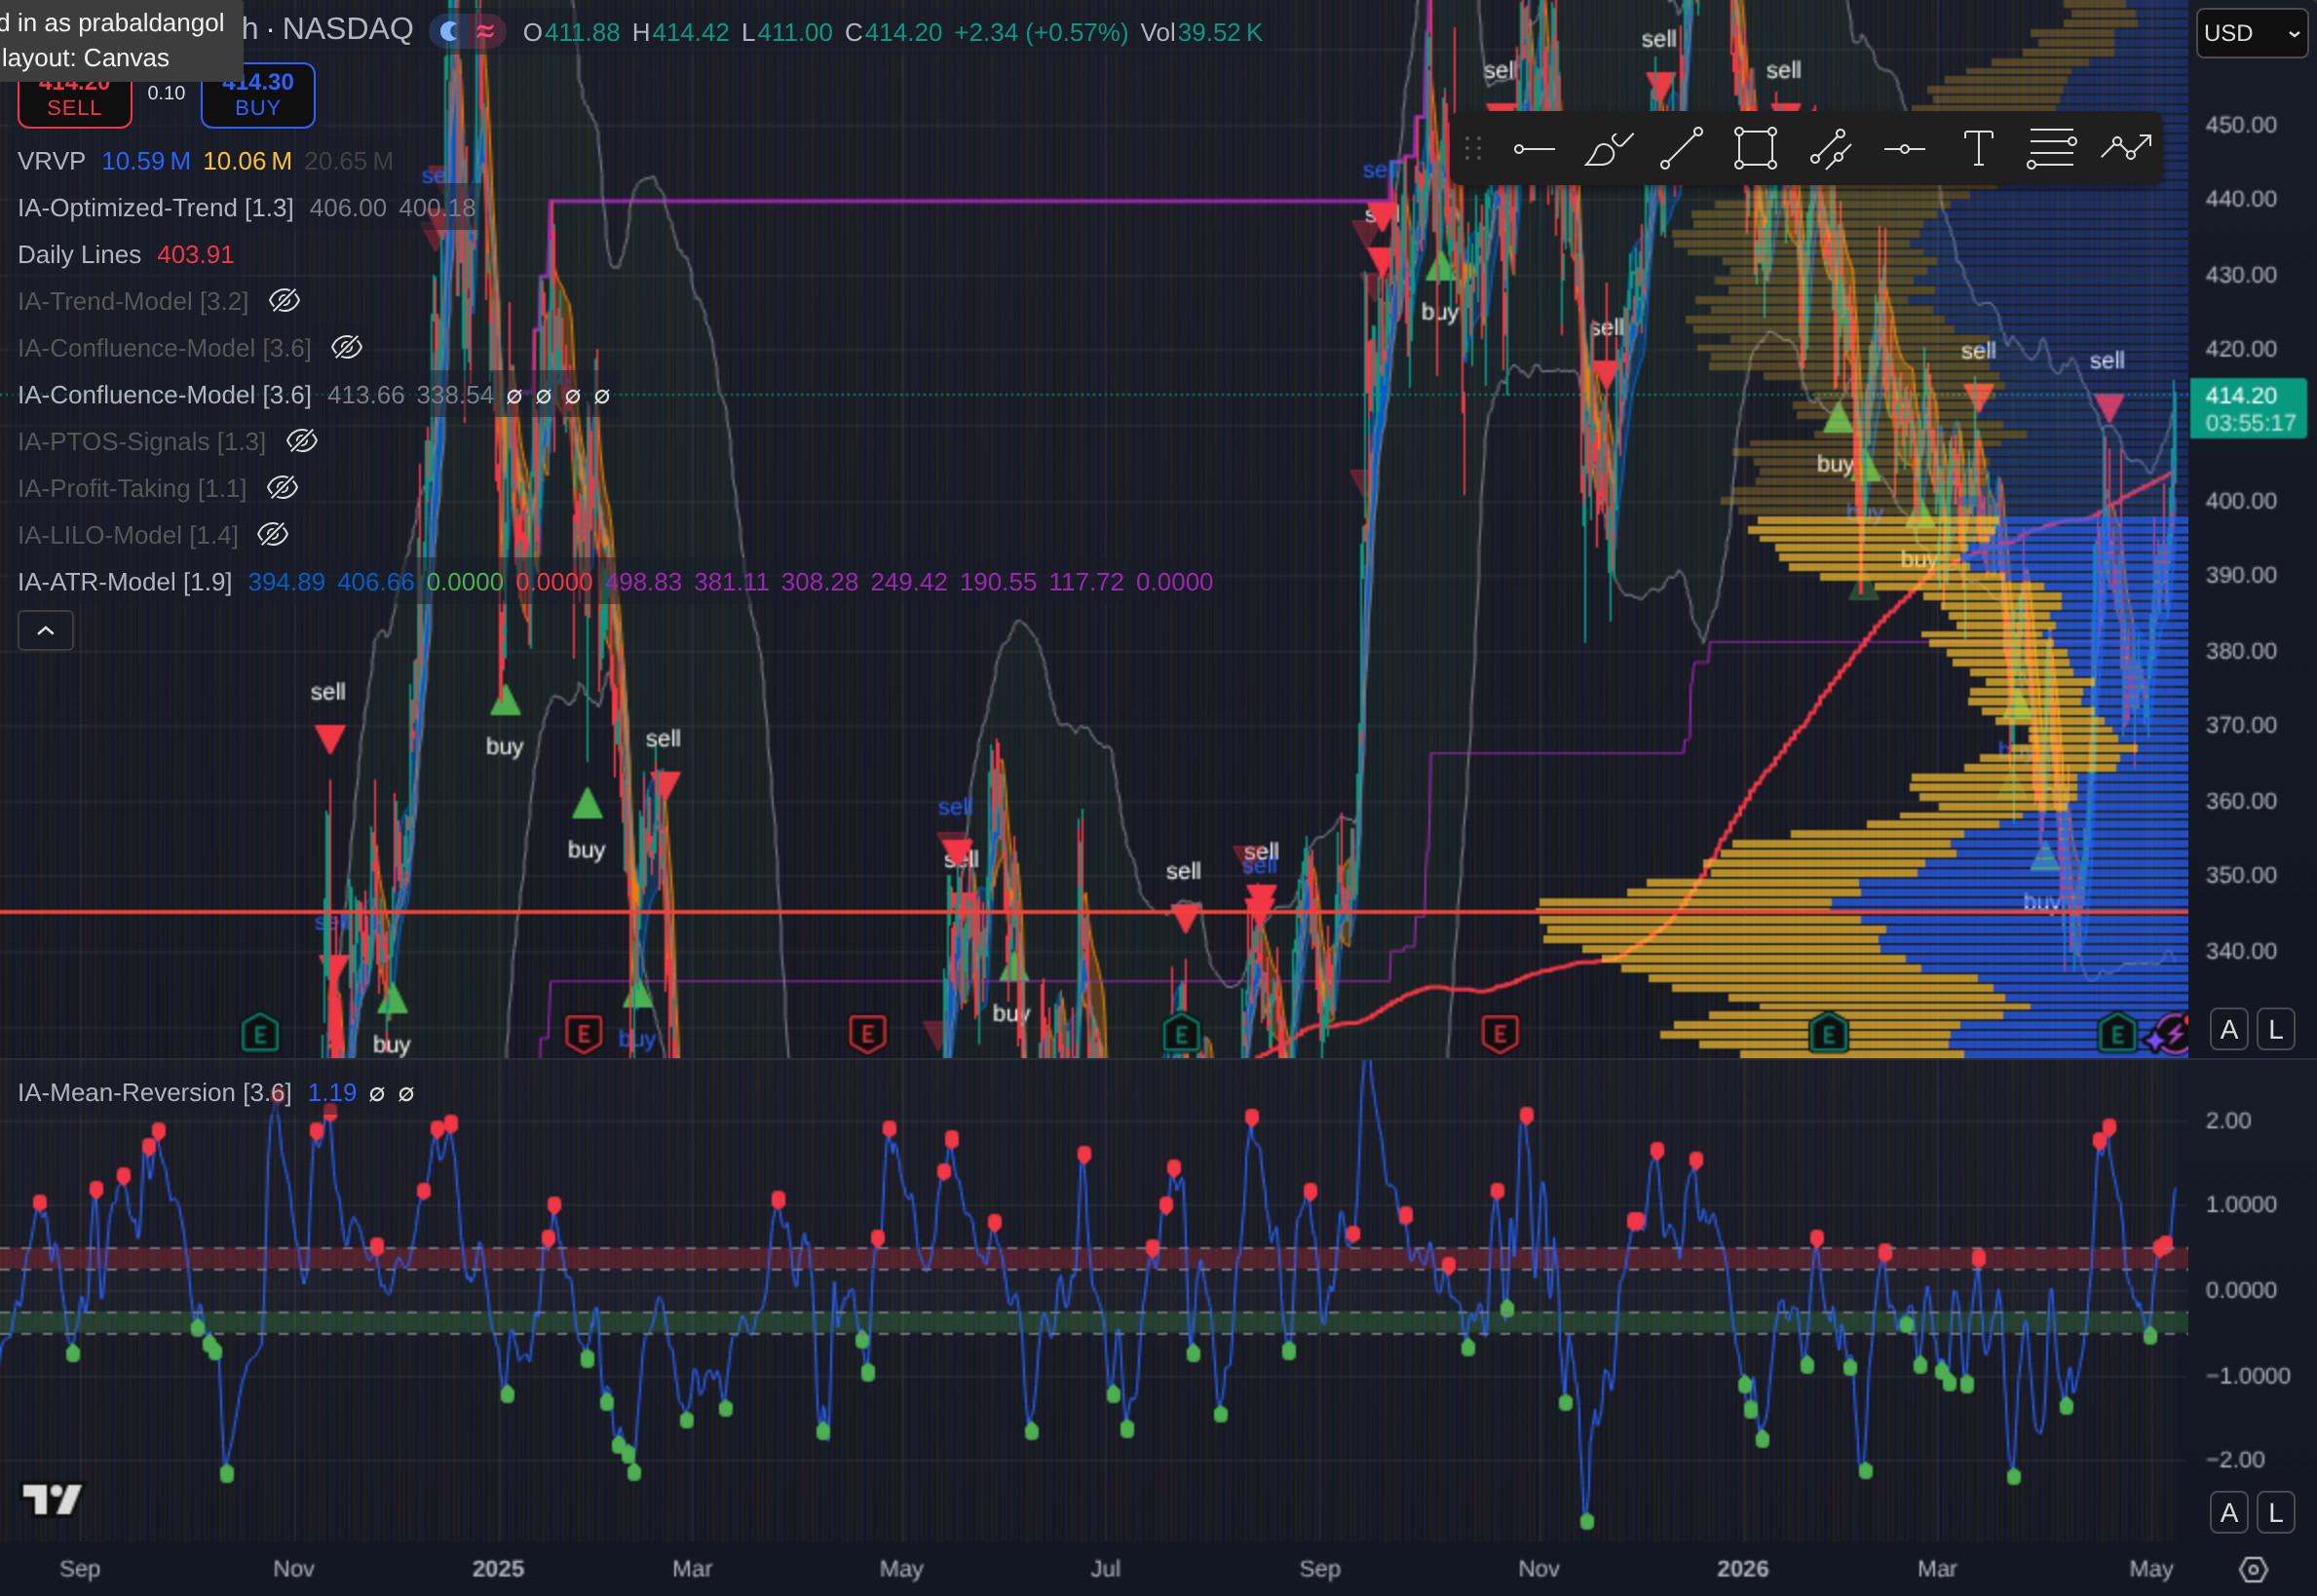Click the Mean-Reversion value 1.19
The height and width of the screenshot is (1596, 2317).
[332, 1092]
